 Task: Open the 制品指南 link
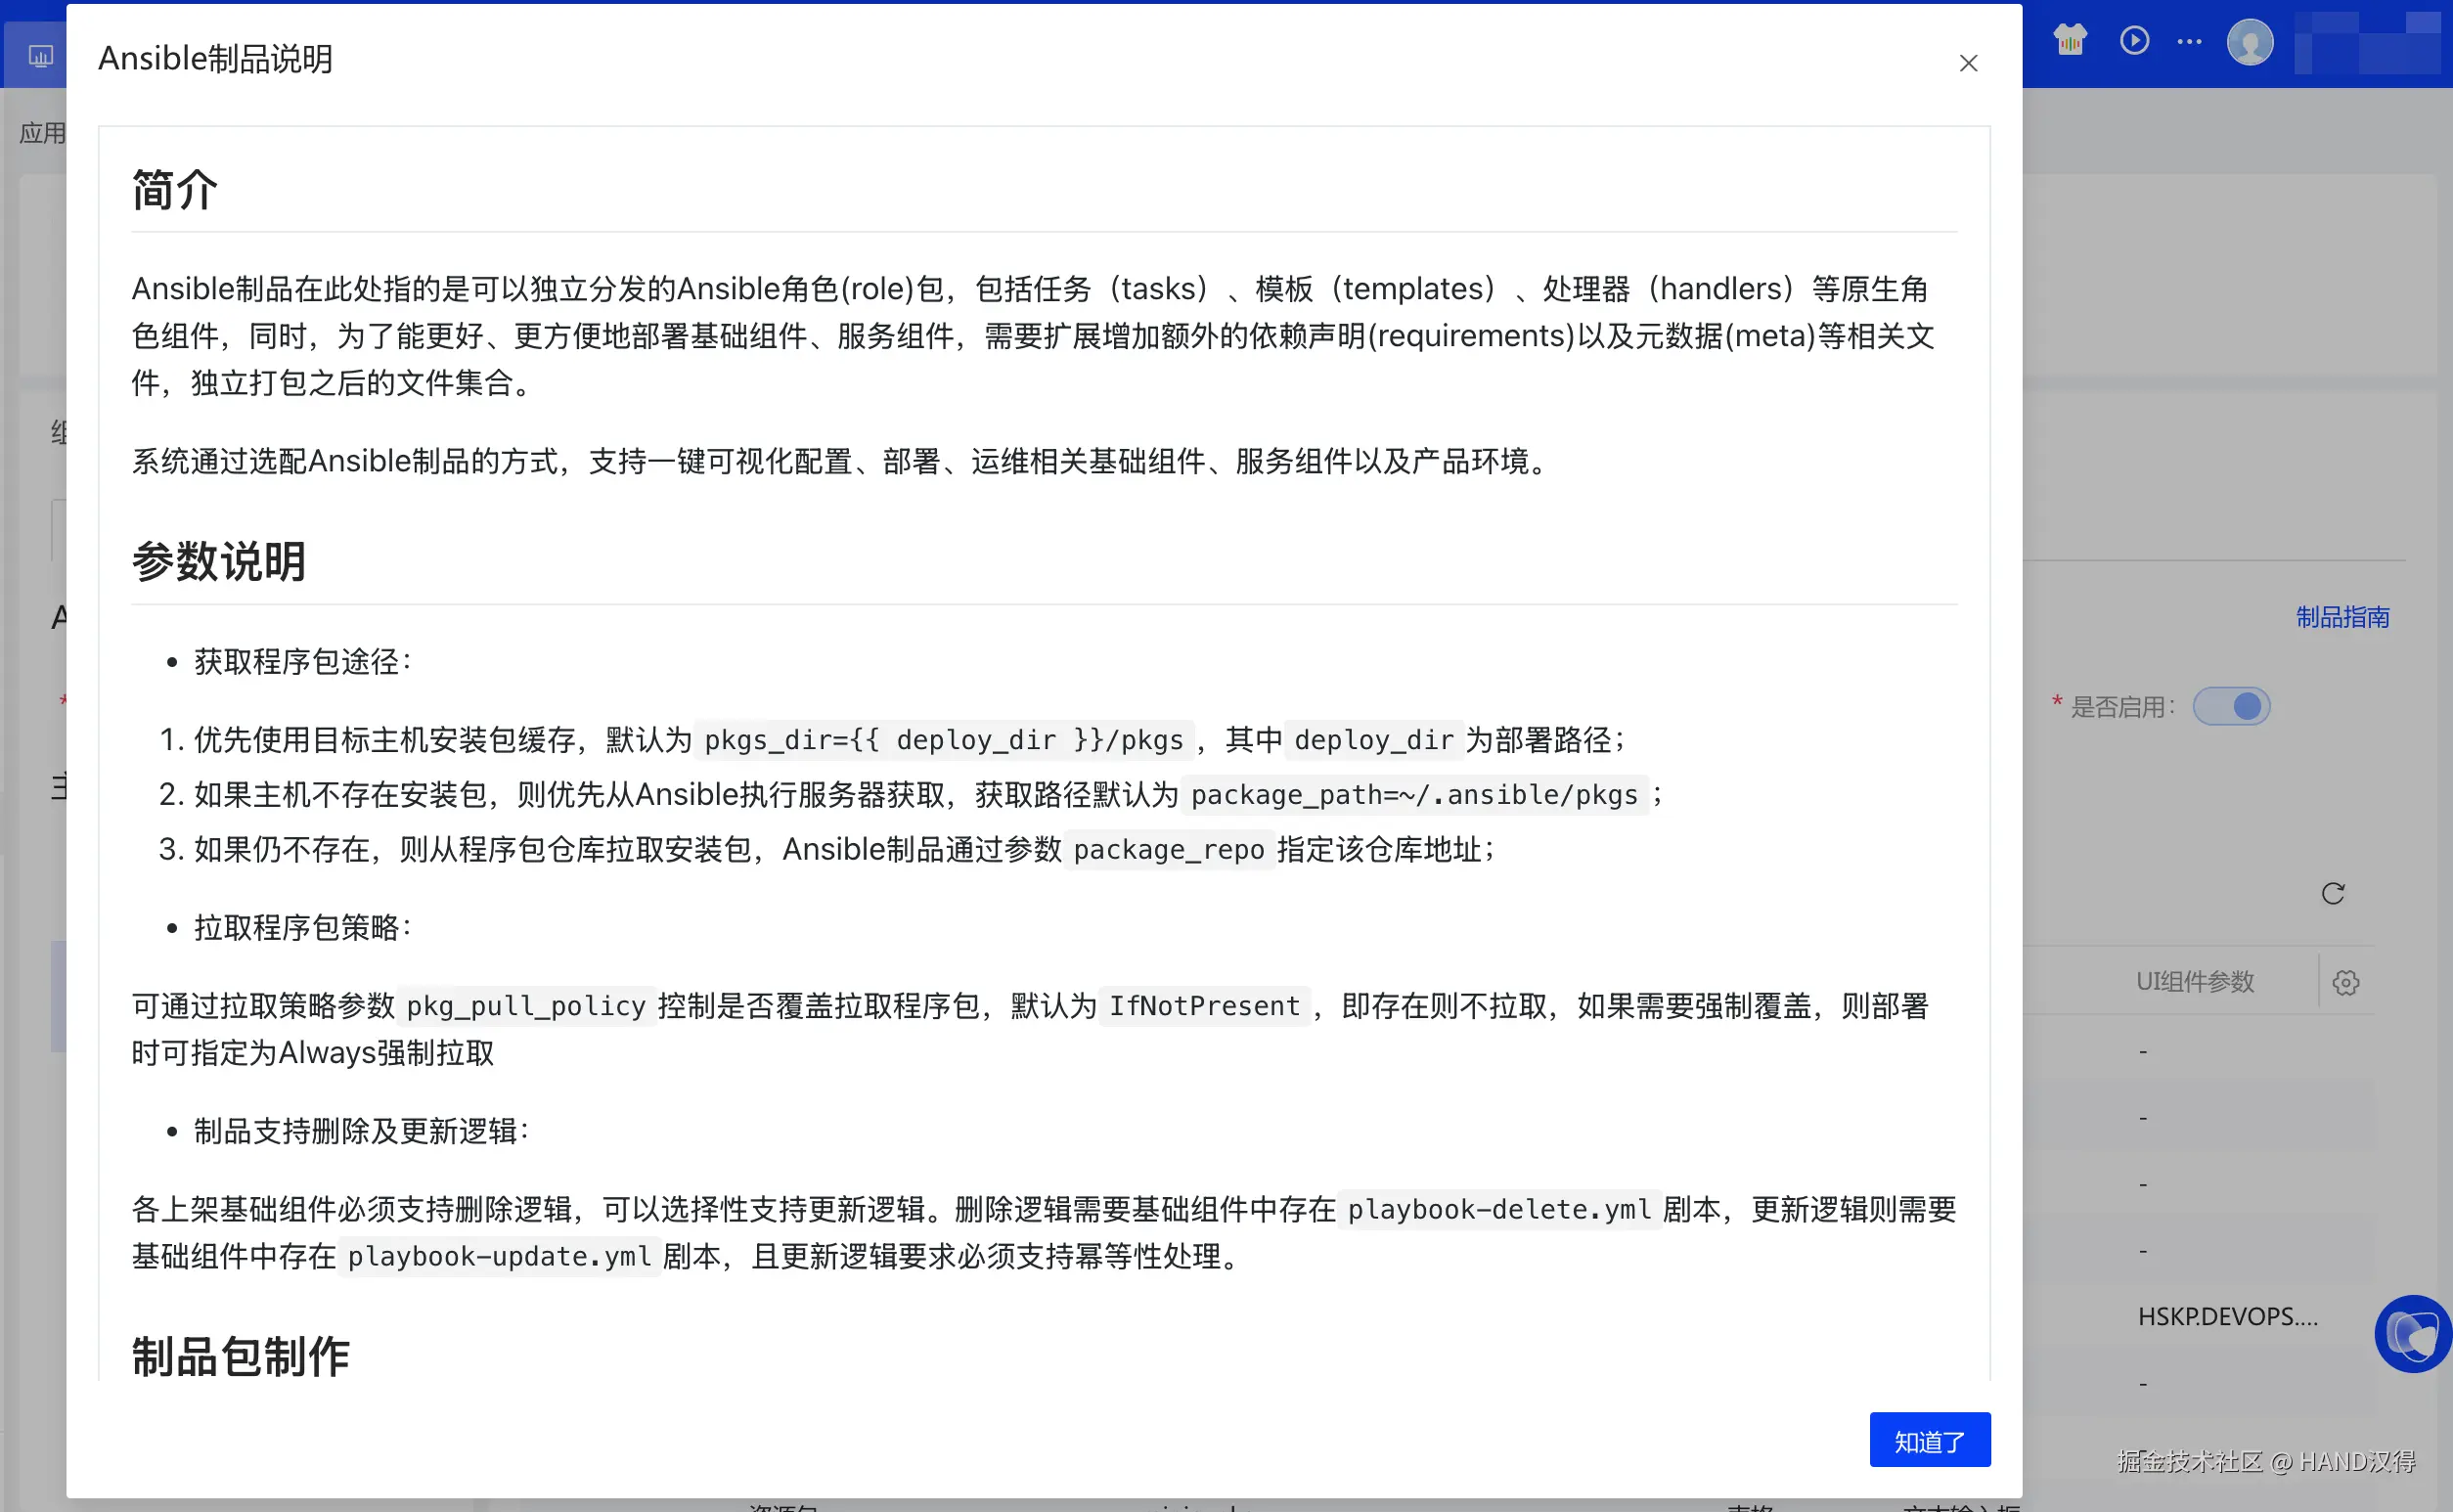(2342, 617)
